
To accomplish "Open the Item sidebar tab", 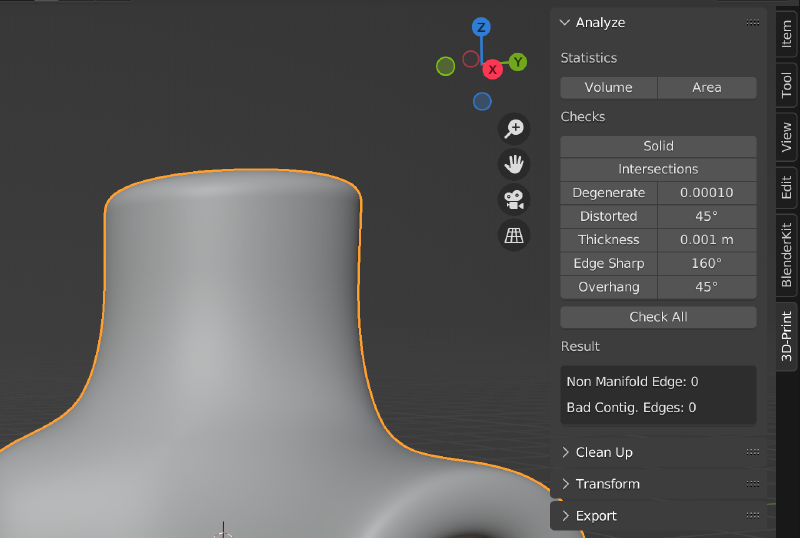I will [x=787, y=34].
